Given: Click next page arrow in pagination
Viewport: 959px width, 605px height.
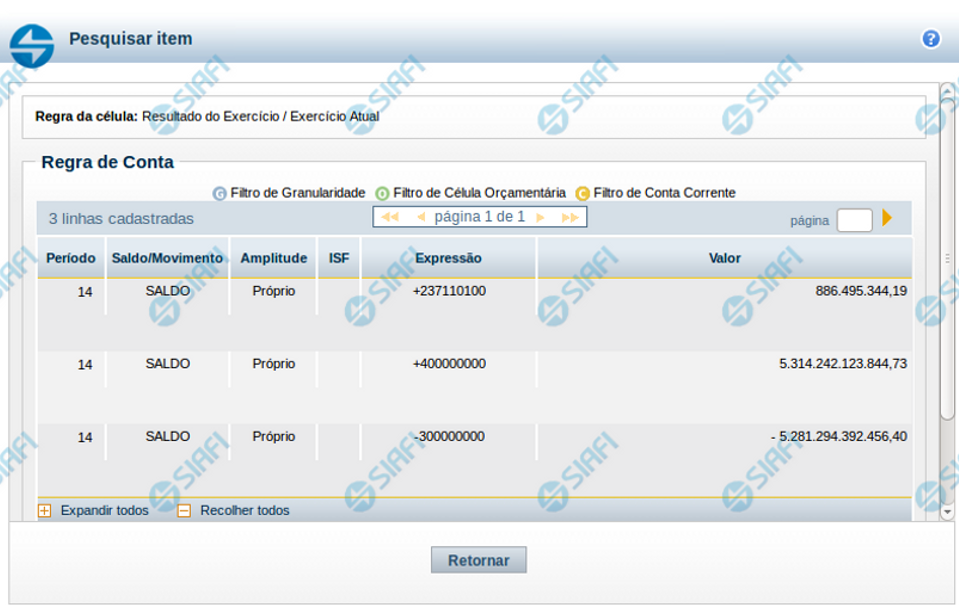Looking at the screenshot, I should pos(540,217).
